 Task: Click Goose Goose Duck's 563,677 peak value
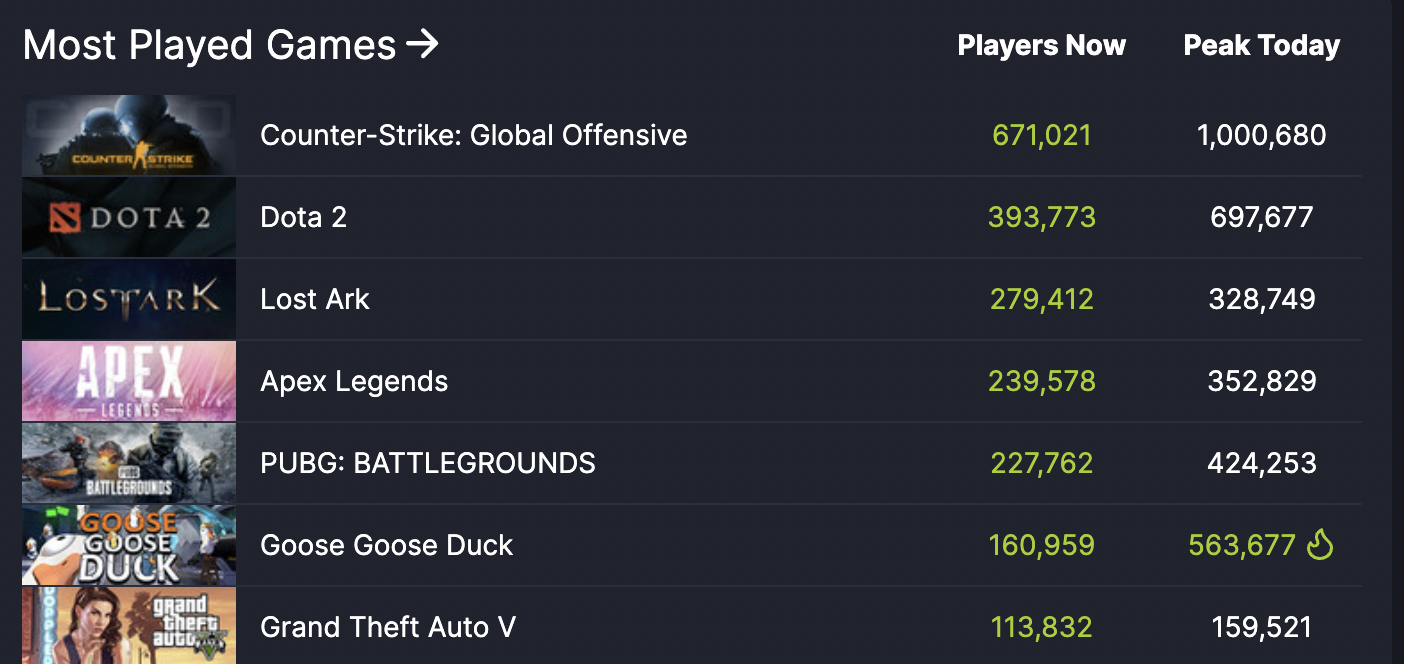[1242, 545]
